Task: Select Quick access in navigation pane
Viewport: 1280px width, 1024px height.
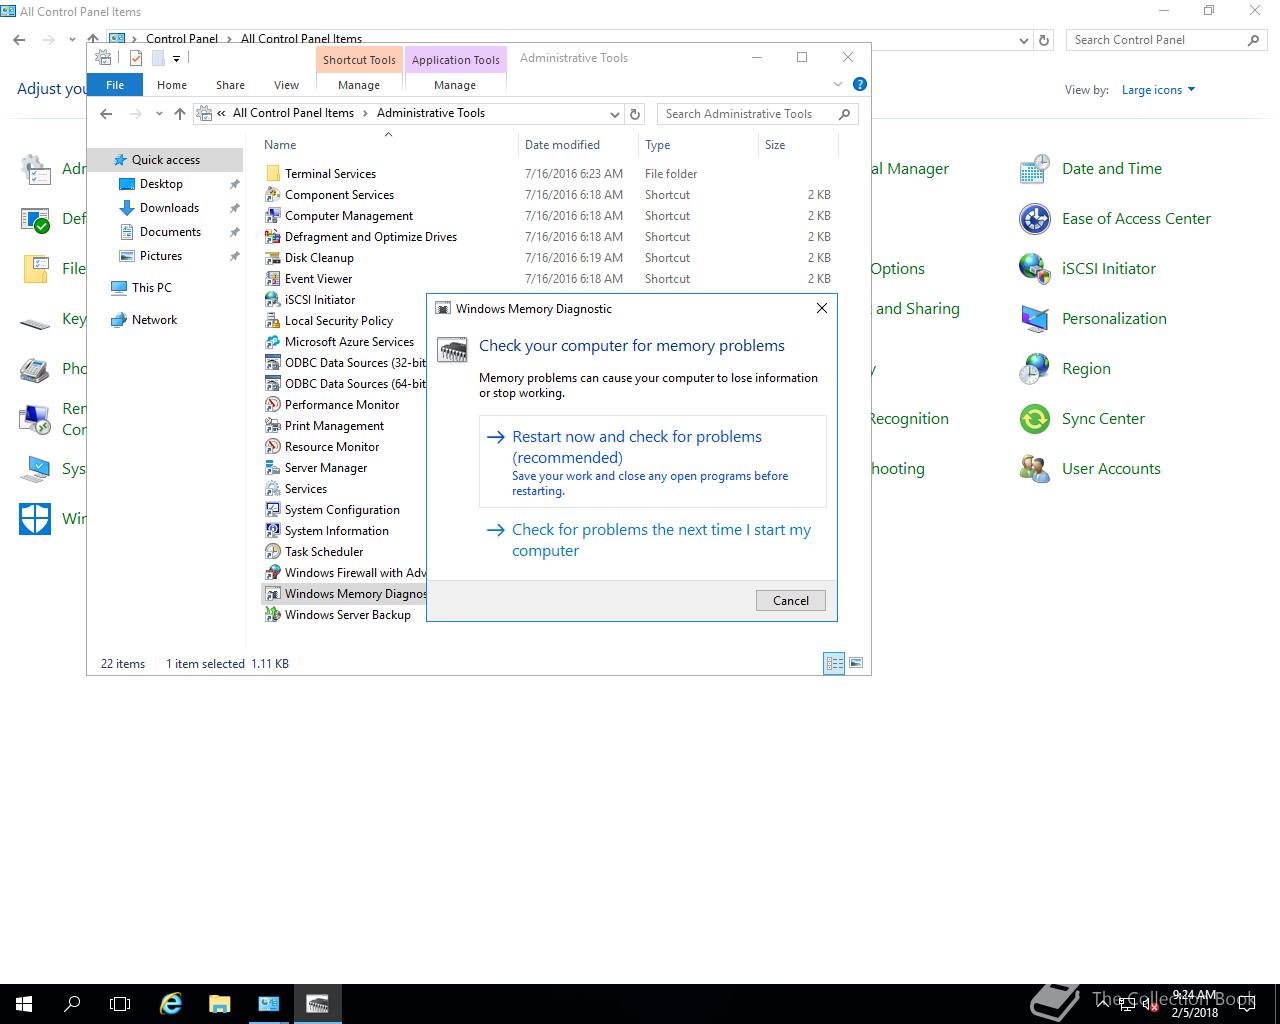Action: pyautogui.click(x=166, y=160)
